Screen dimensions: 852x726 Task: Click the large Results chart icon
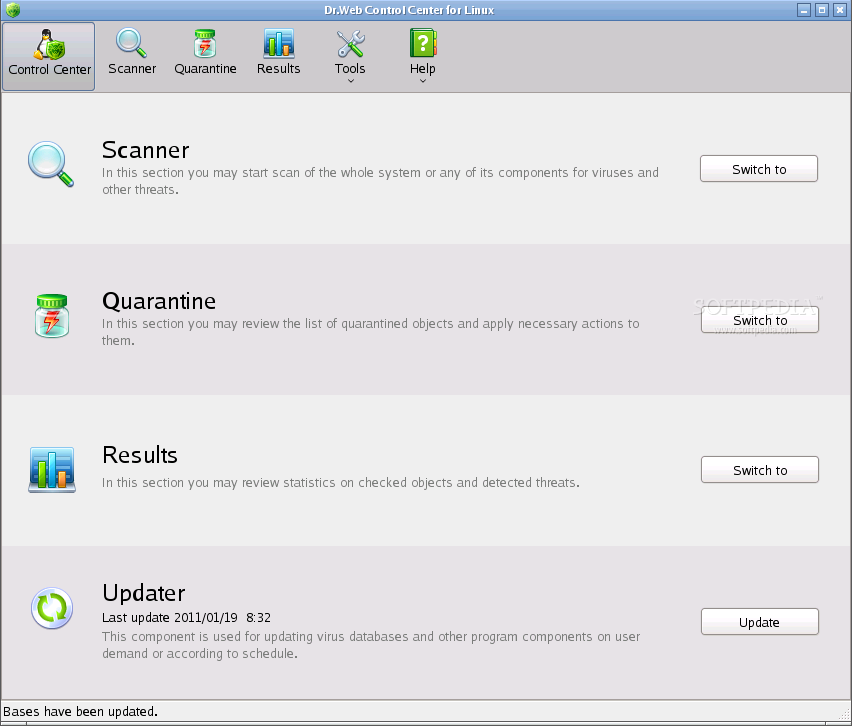pos(52,470)
